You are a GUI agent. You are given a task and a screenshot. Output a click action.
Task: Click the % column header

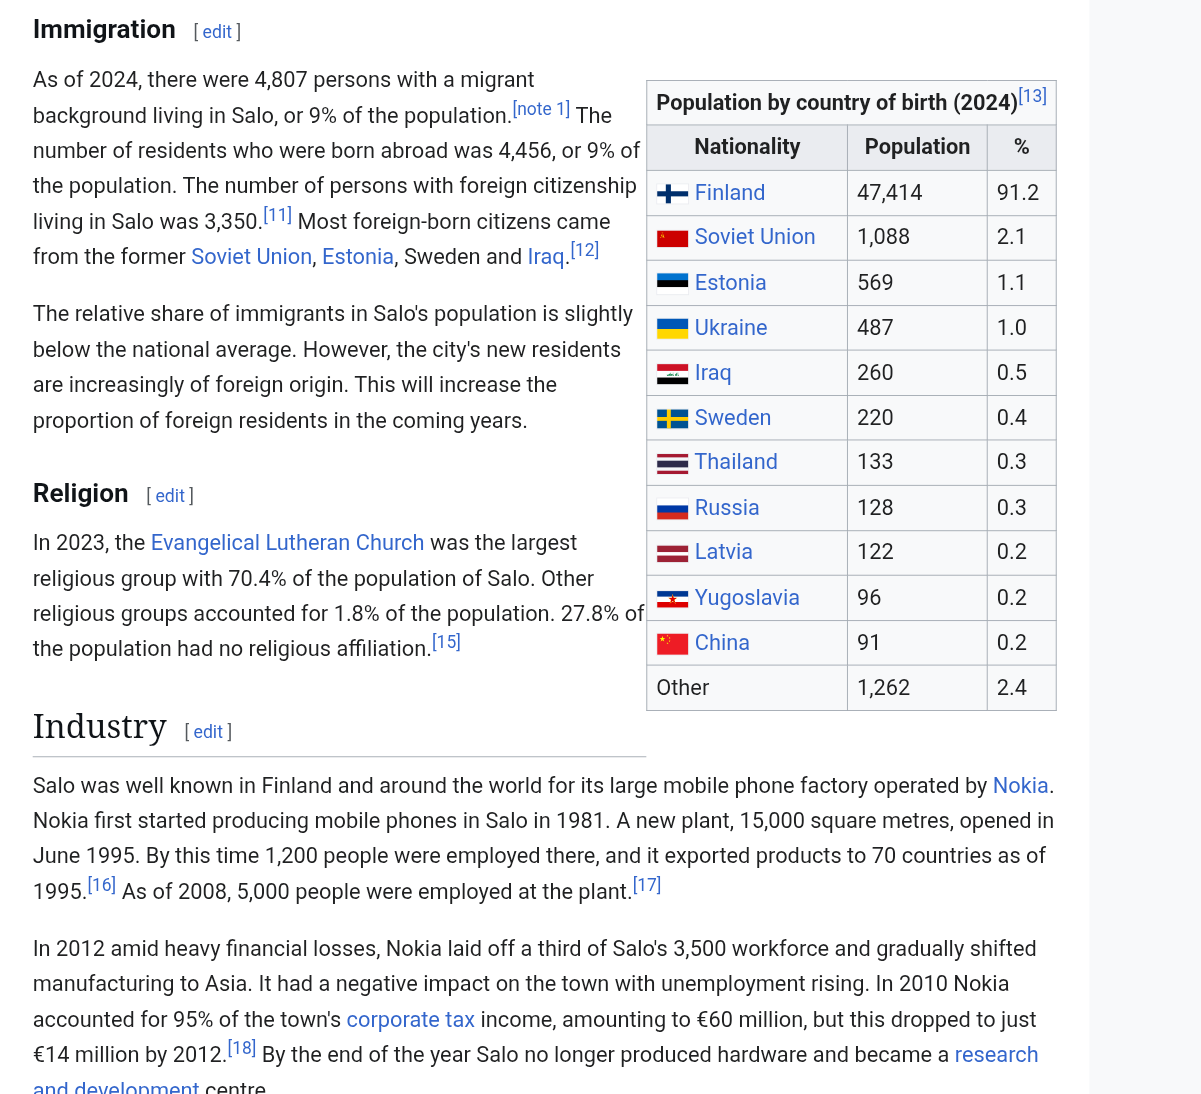1021,147
